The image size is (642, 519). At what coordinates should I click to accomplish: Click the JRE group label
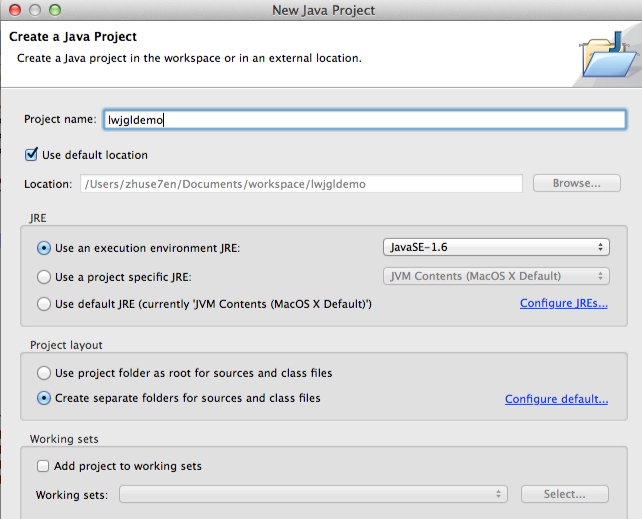point(38,218)
